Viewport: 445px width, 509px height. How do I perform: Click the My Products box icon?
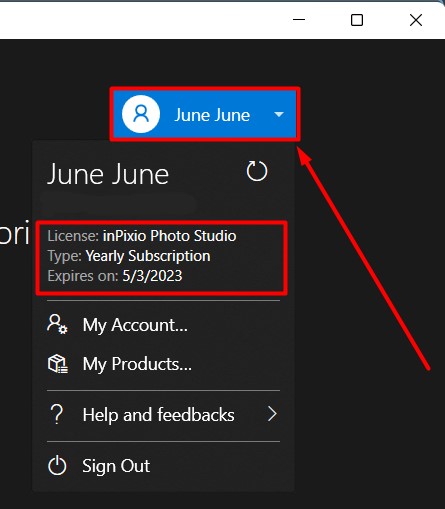(x=58, y=364)
